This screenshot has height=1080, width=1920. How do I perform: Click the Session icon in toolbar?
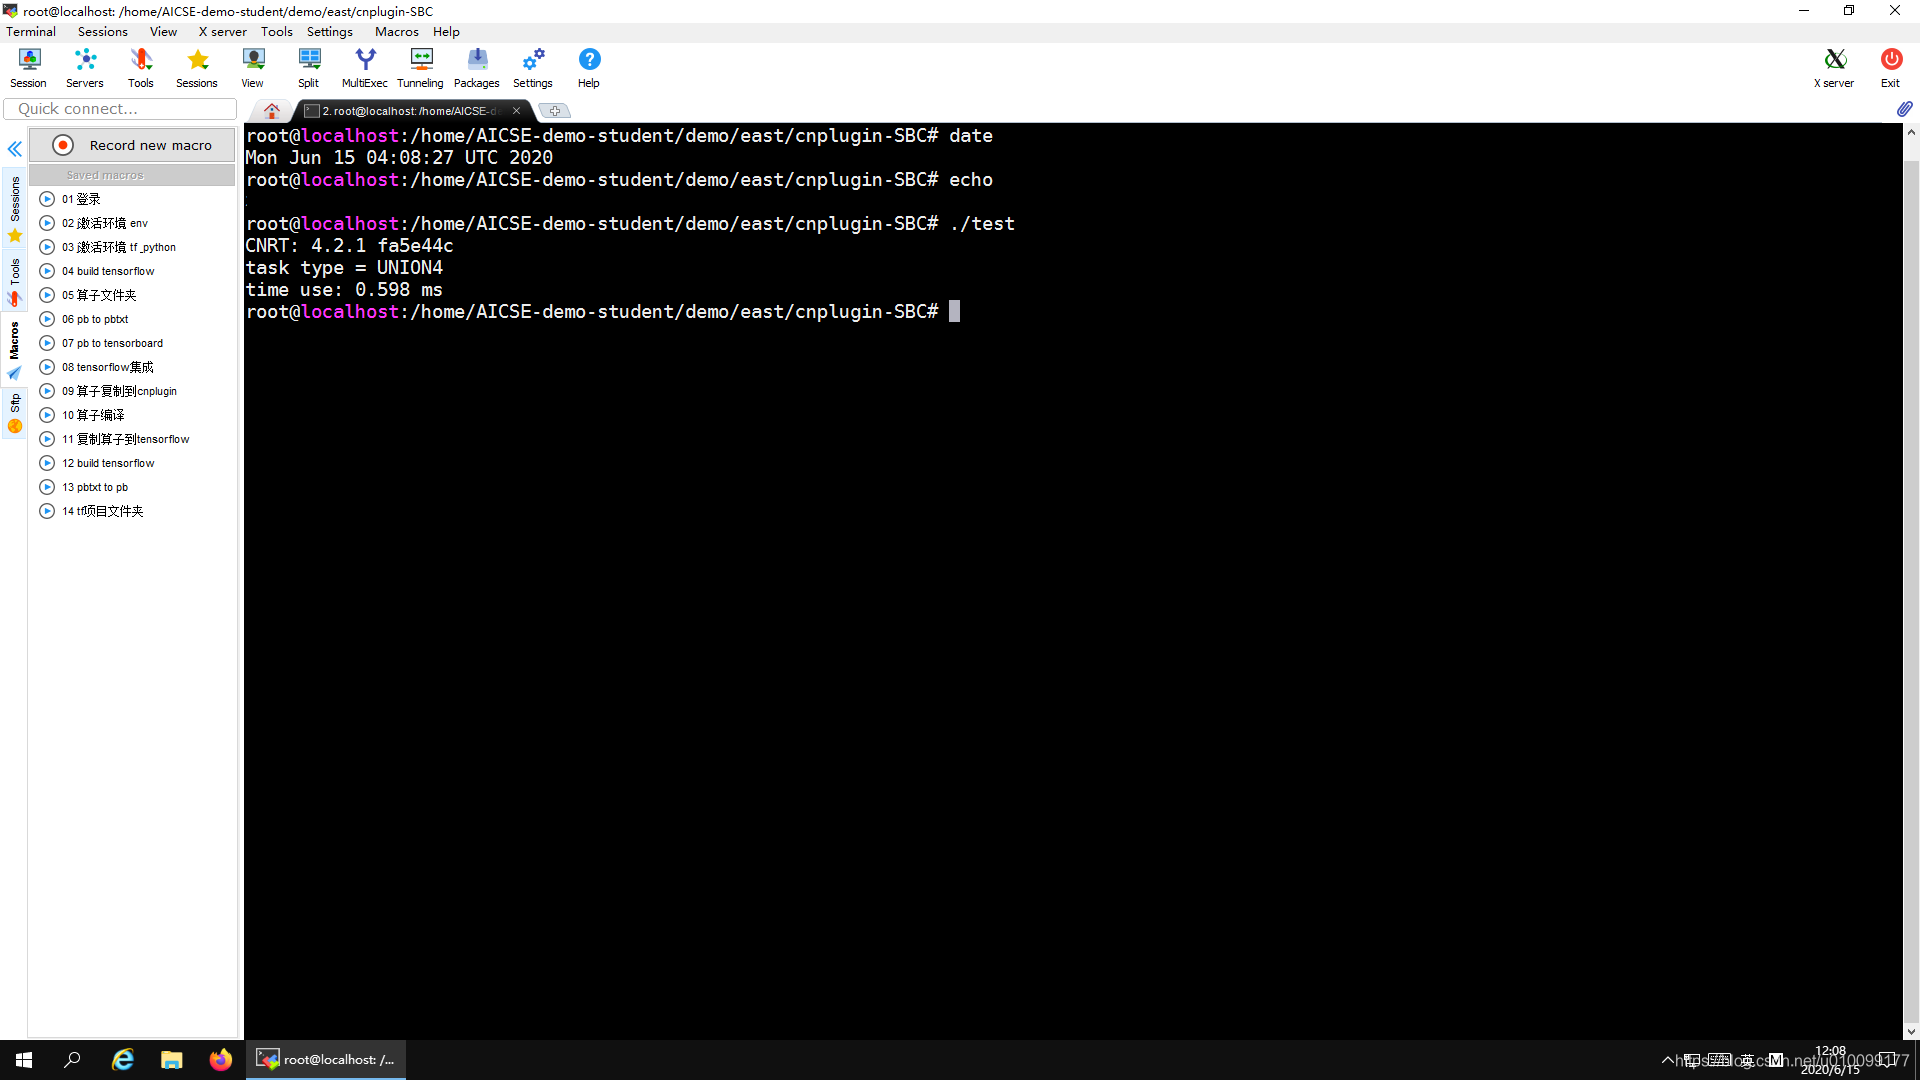coord(28,67)
